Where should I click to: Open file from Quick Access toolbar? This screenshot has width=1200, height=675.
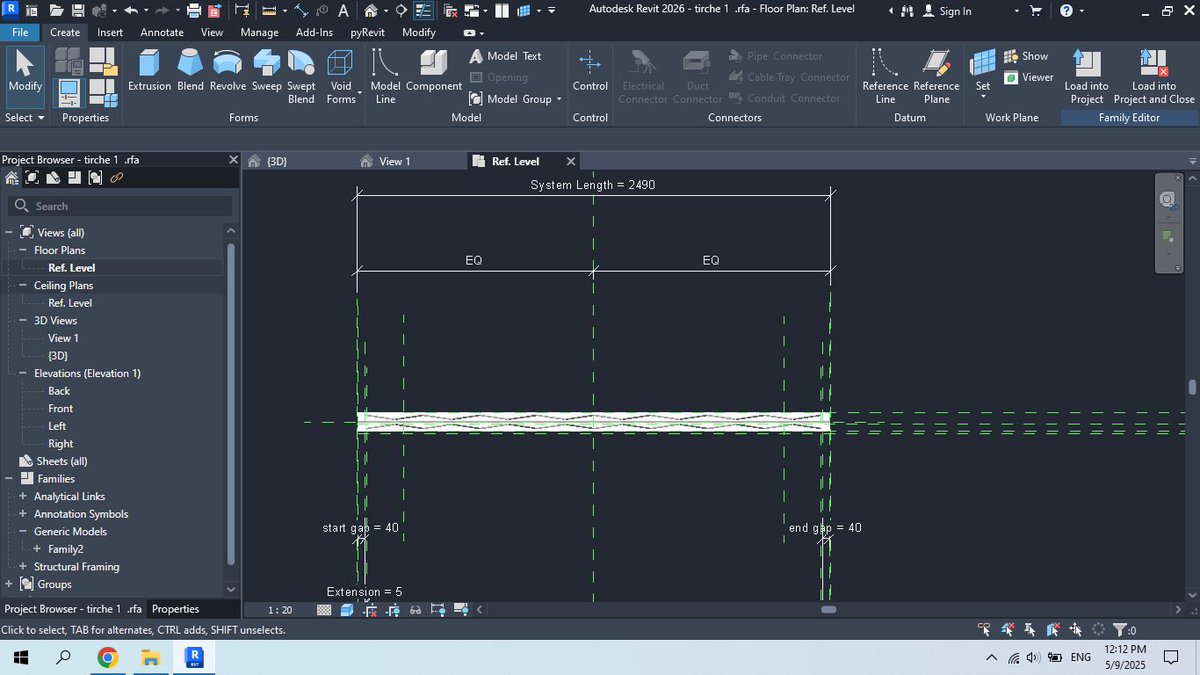pyautogui.click(x=56, y=11)
